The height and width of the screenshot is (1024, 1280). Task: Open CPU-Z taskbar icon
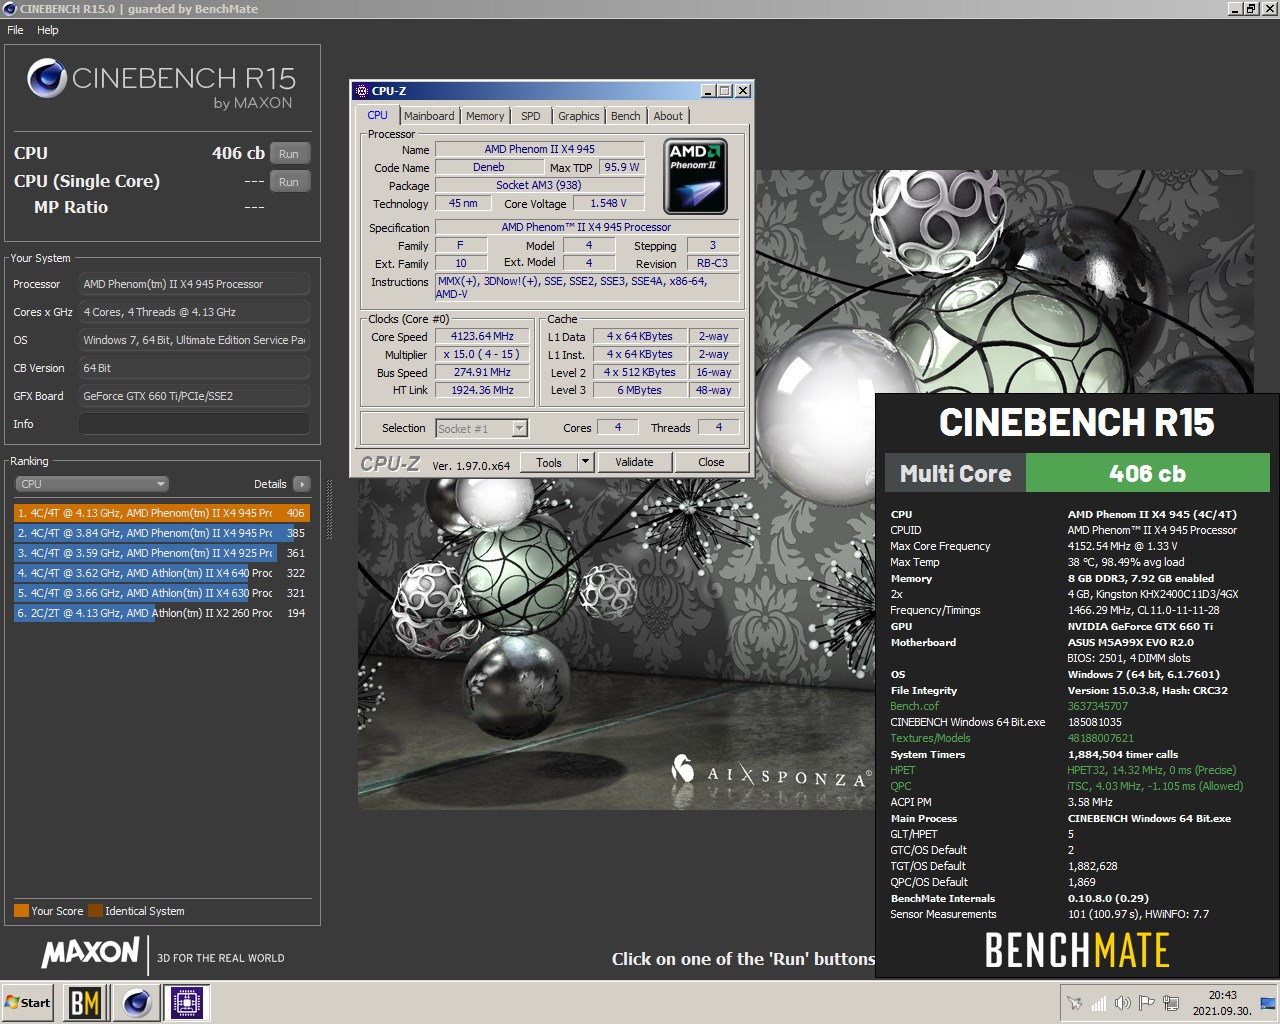(187, 1002)
